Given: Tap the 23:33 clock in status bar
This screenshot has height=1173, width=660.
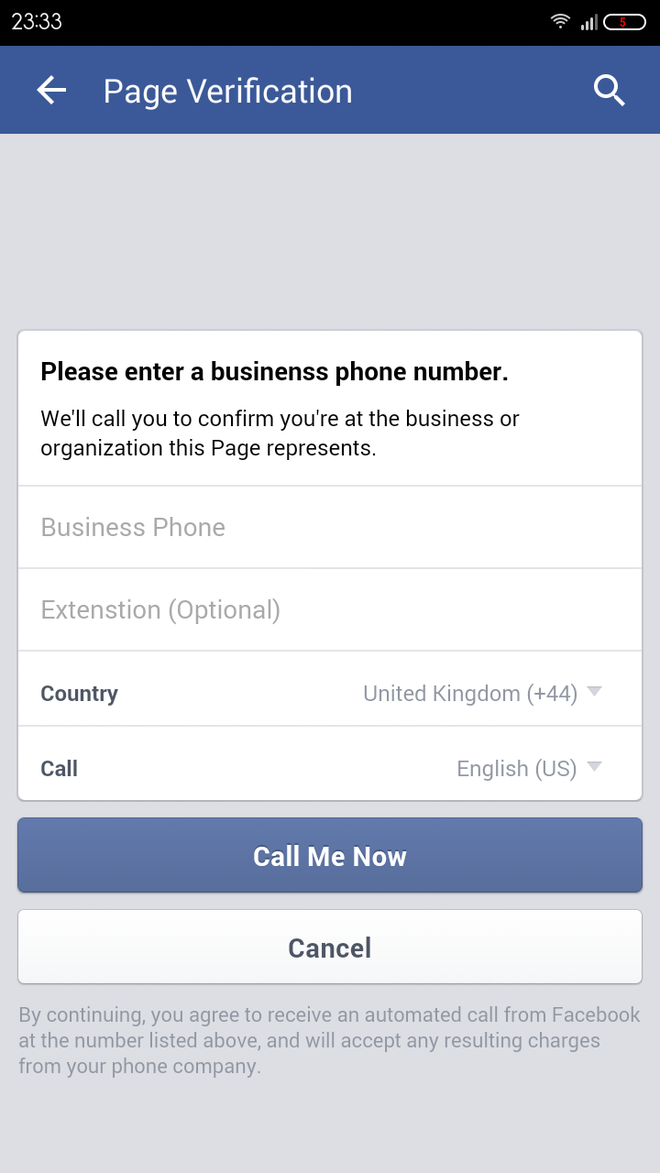Looking at the screenshot, I should point(37,22).
